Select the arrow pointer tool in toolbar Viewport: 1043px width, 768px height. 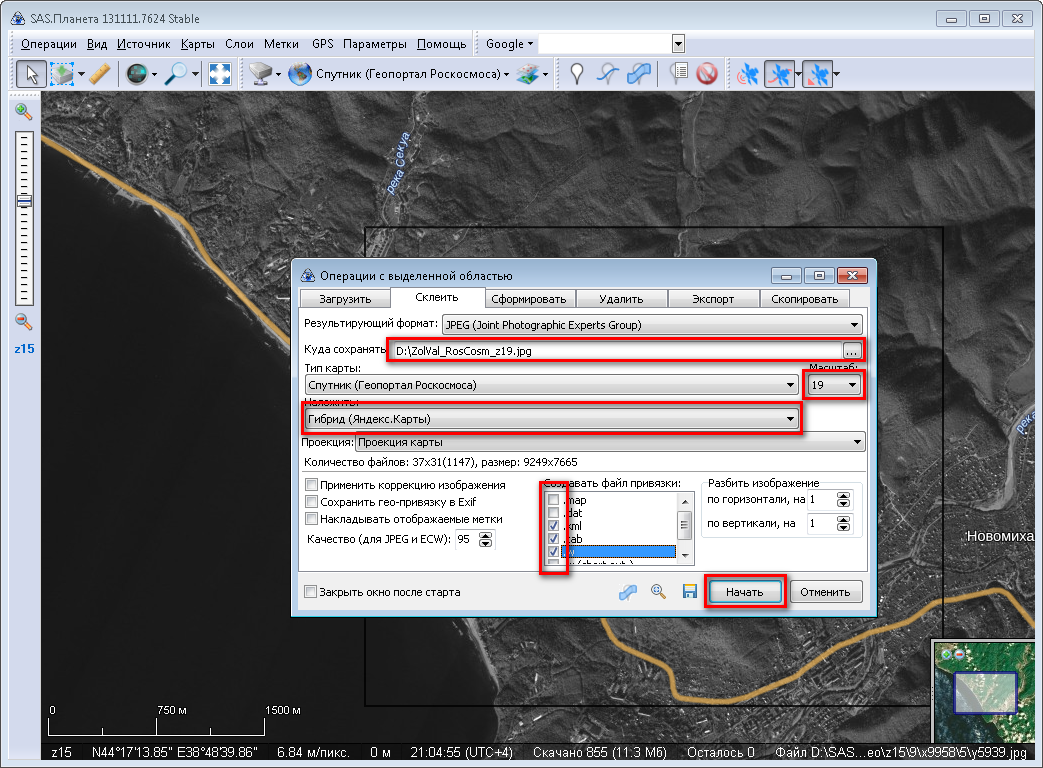(x=31, y=74)
